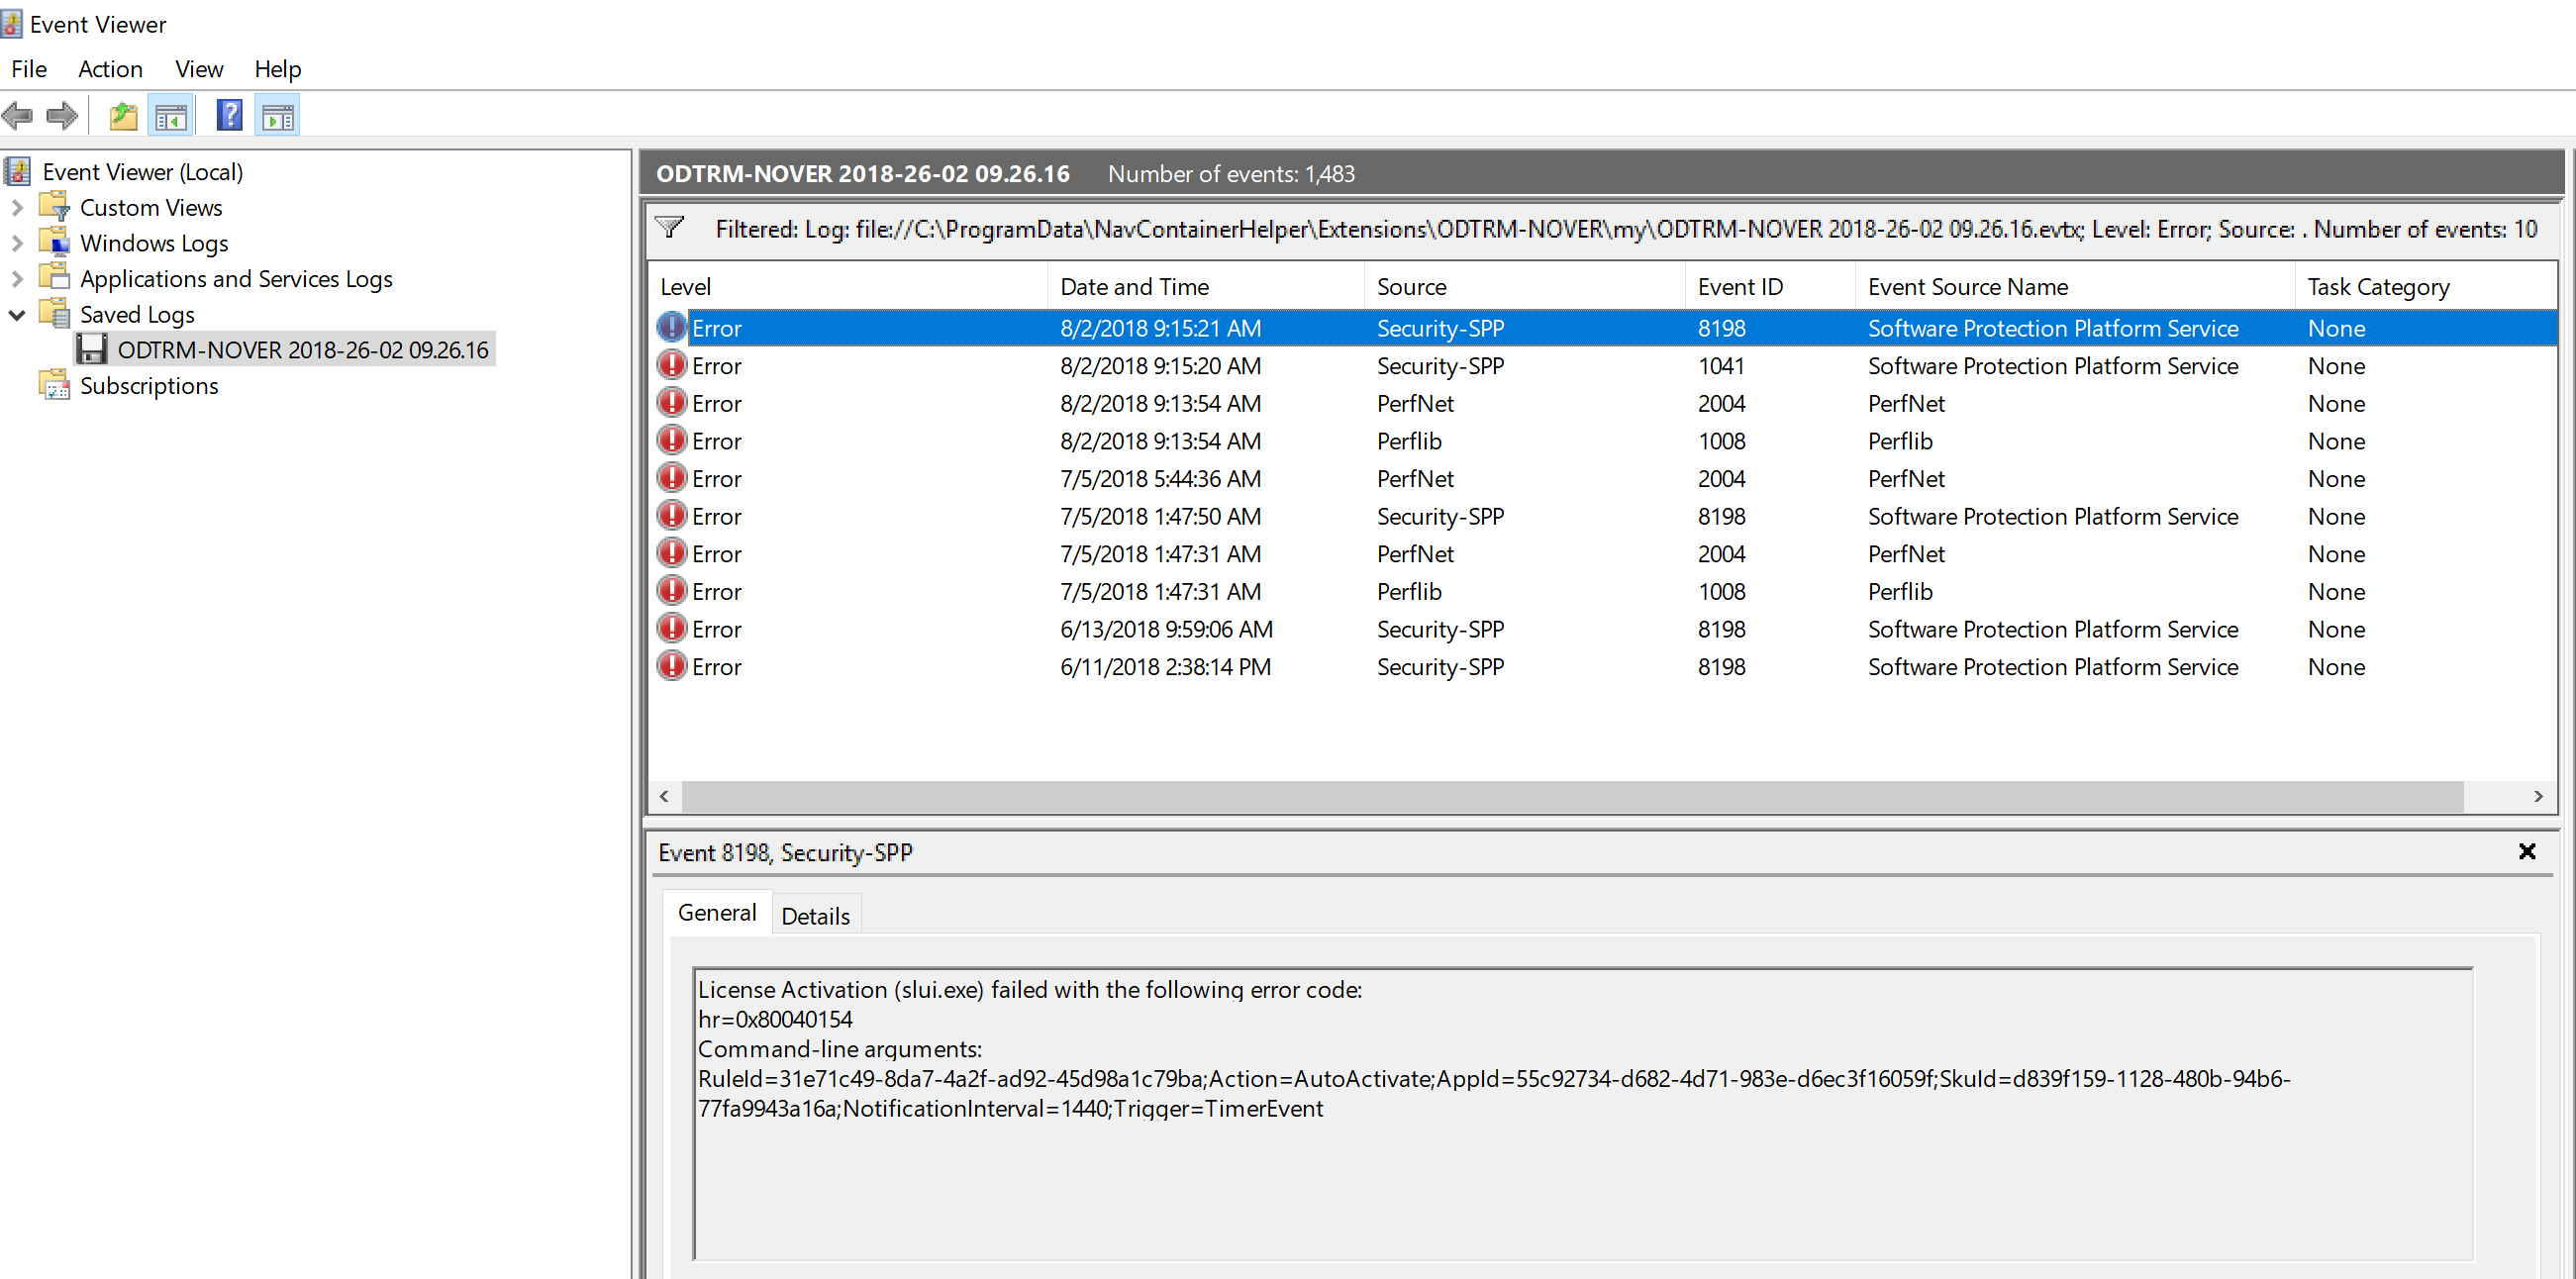This screenshot has height=1279, width=2576.
Task: Open a saved log file
Action: coord(123,114)
